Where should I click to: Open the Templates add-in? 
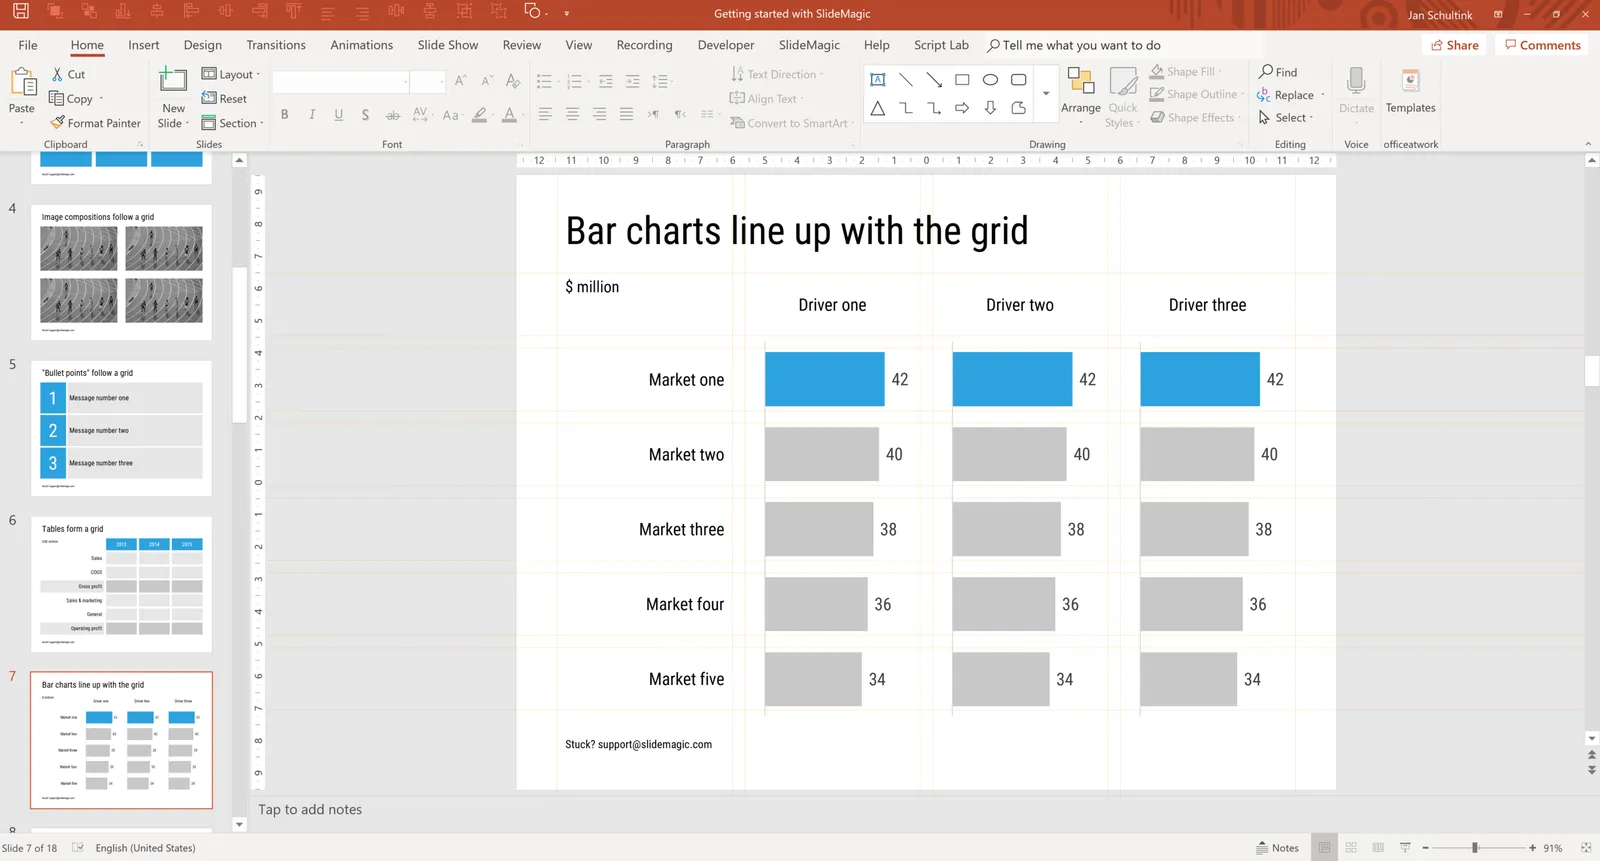[1410, 92]
